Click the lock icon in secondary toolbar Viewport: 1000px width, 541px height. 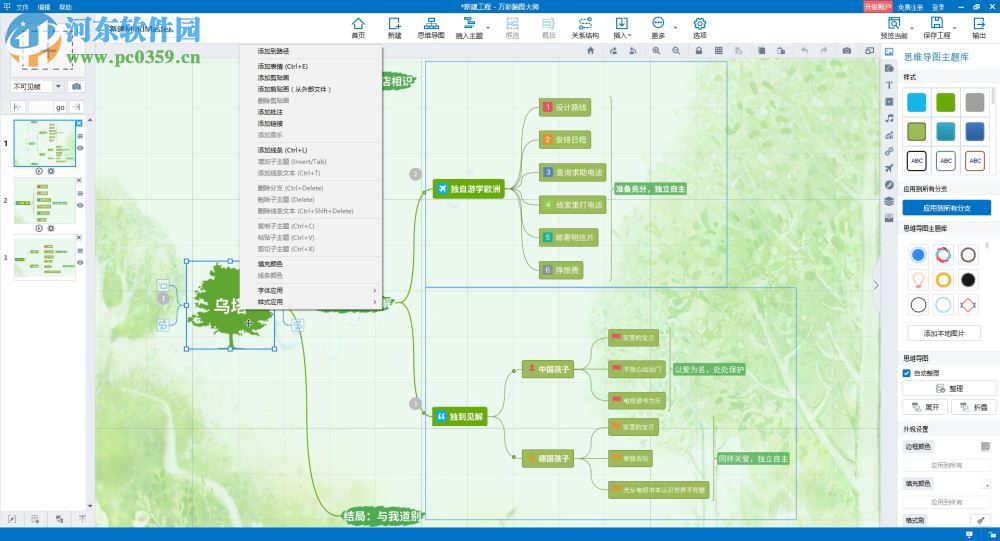tap(699, 50)
